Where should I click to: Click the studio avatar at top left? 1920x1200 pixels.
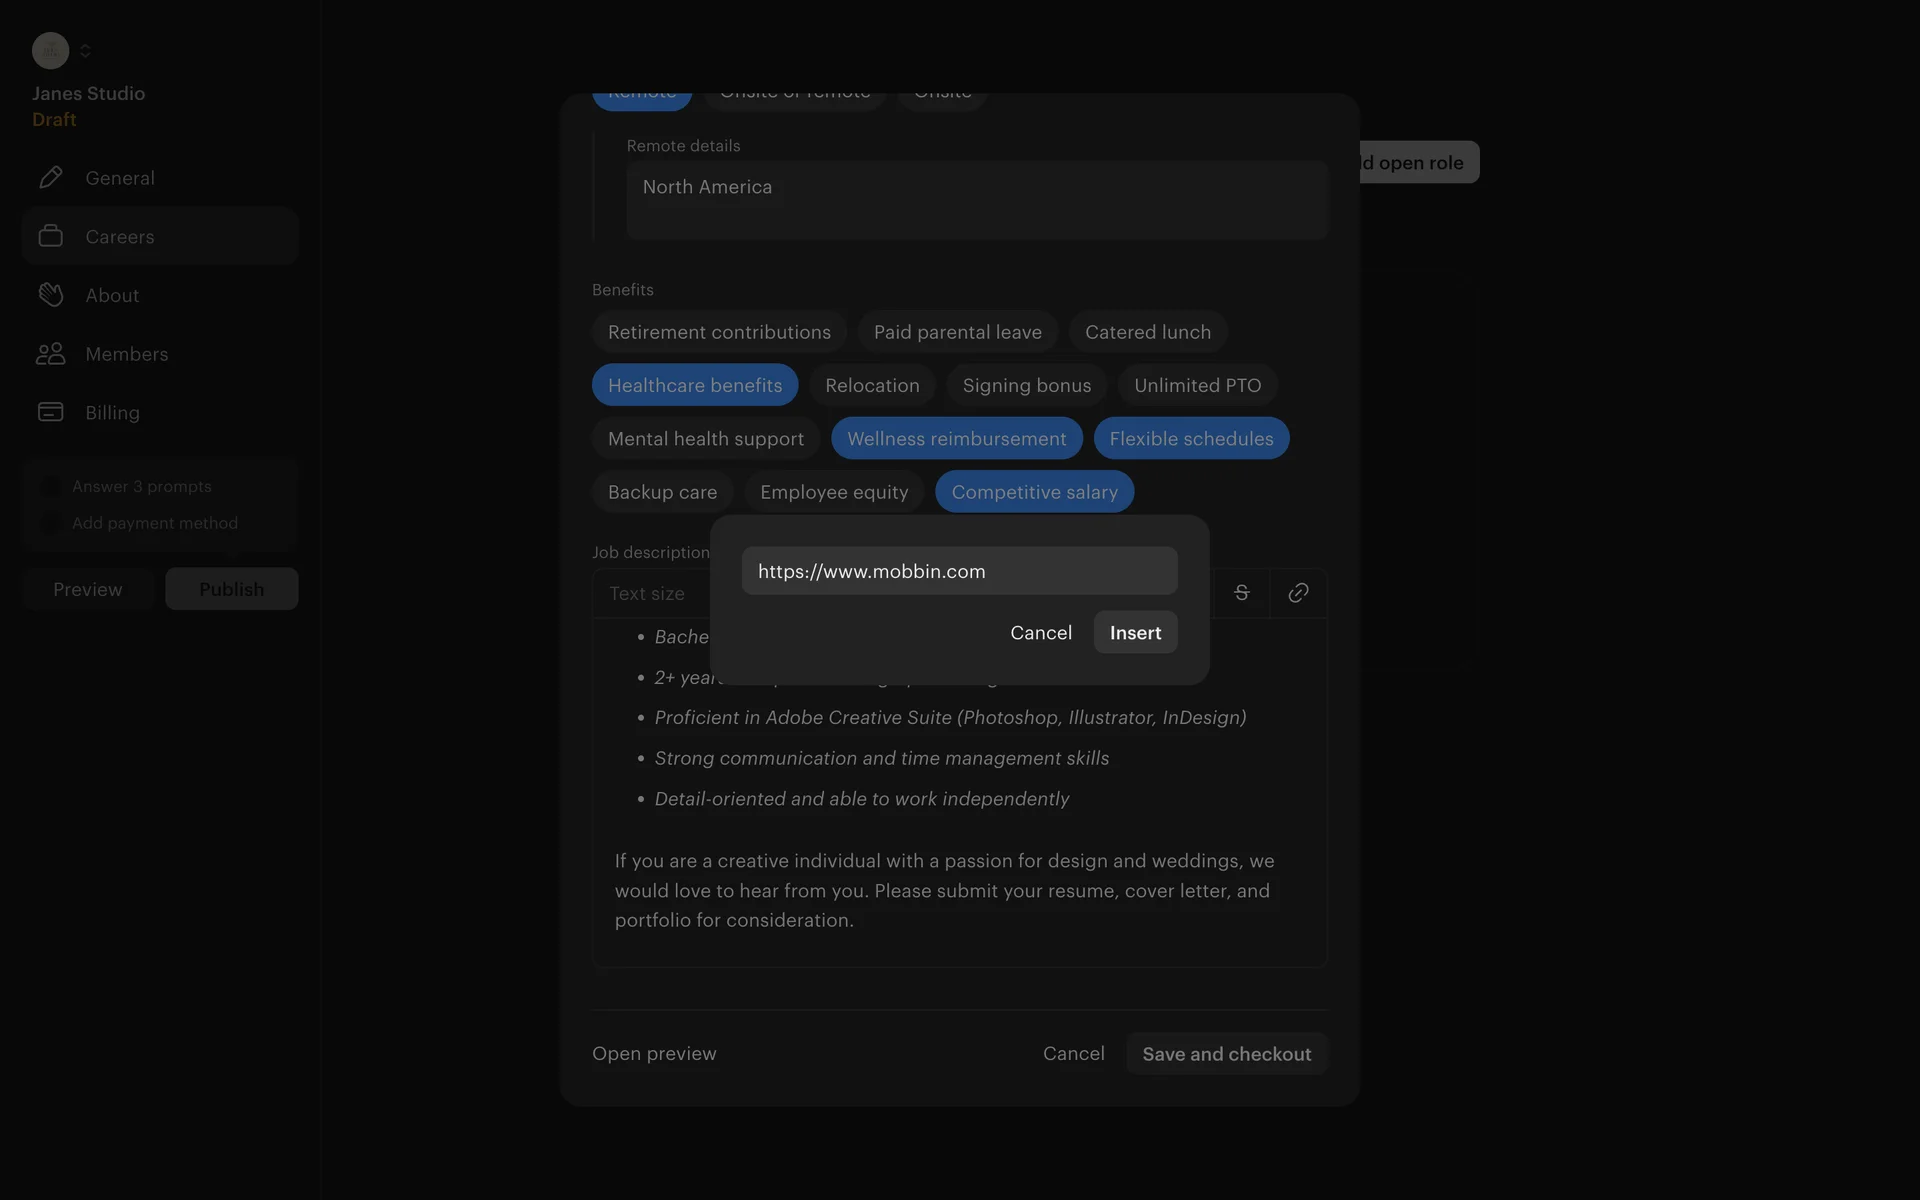(50, 50)
